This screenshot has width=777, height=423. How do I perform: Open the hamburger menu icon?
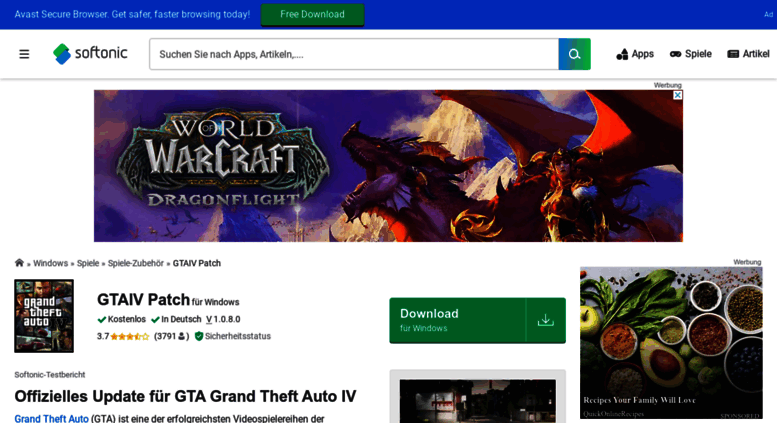point(24,54)
